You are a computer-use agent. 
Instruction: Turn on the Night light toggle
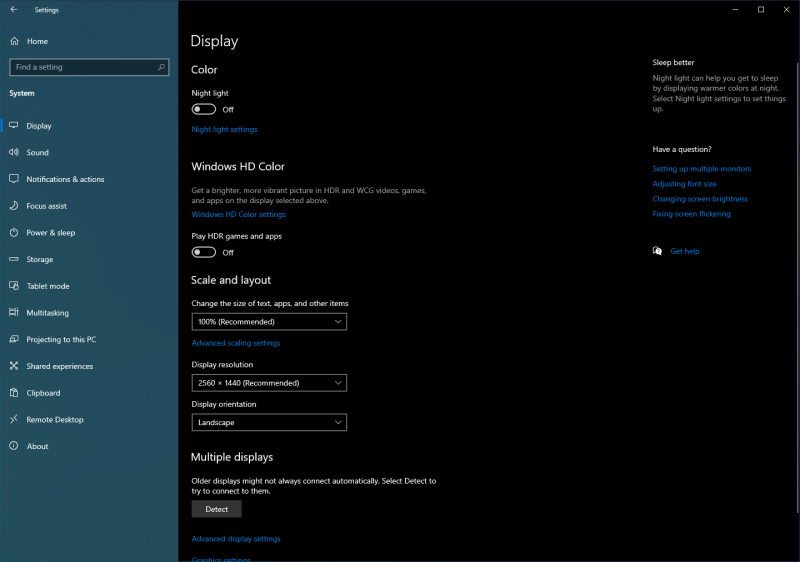[x=204, y=110]
